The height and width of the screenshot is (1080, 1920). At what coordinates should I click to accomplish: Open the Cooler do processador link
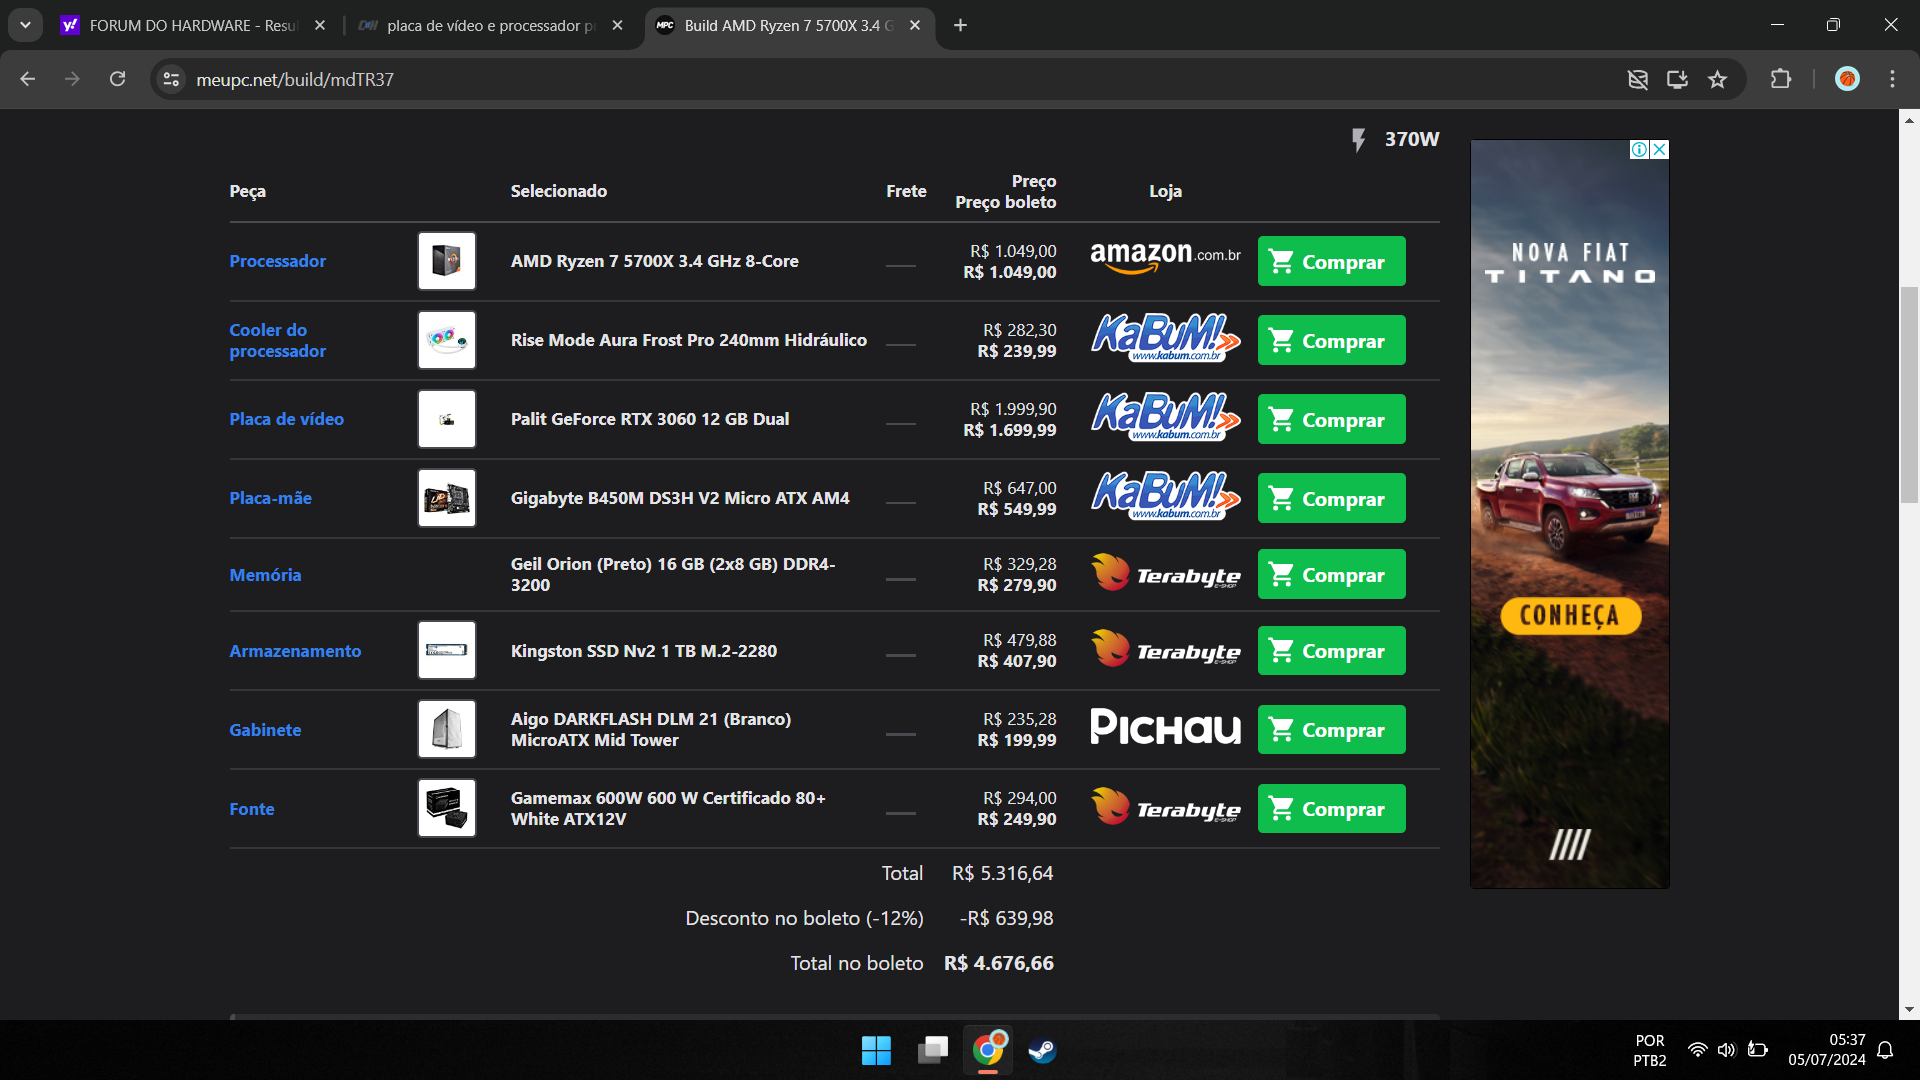click(277, 340)
